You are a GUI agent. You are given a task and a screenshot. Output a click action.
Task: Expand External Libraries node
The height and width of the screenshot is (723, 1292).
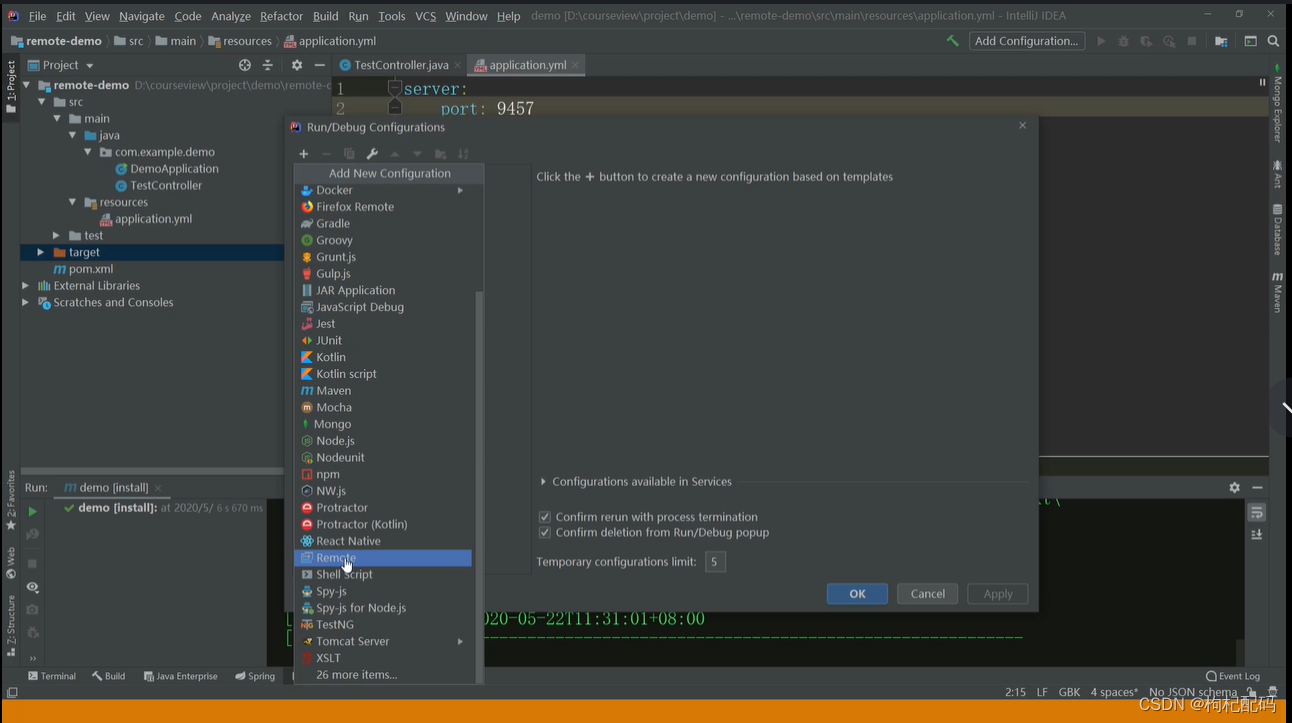click(25, 286)
